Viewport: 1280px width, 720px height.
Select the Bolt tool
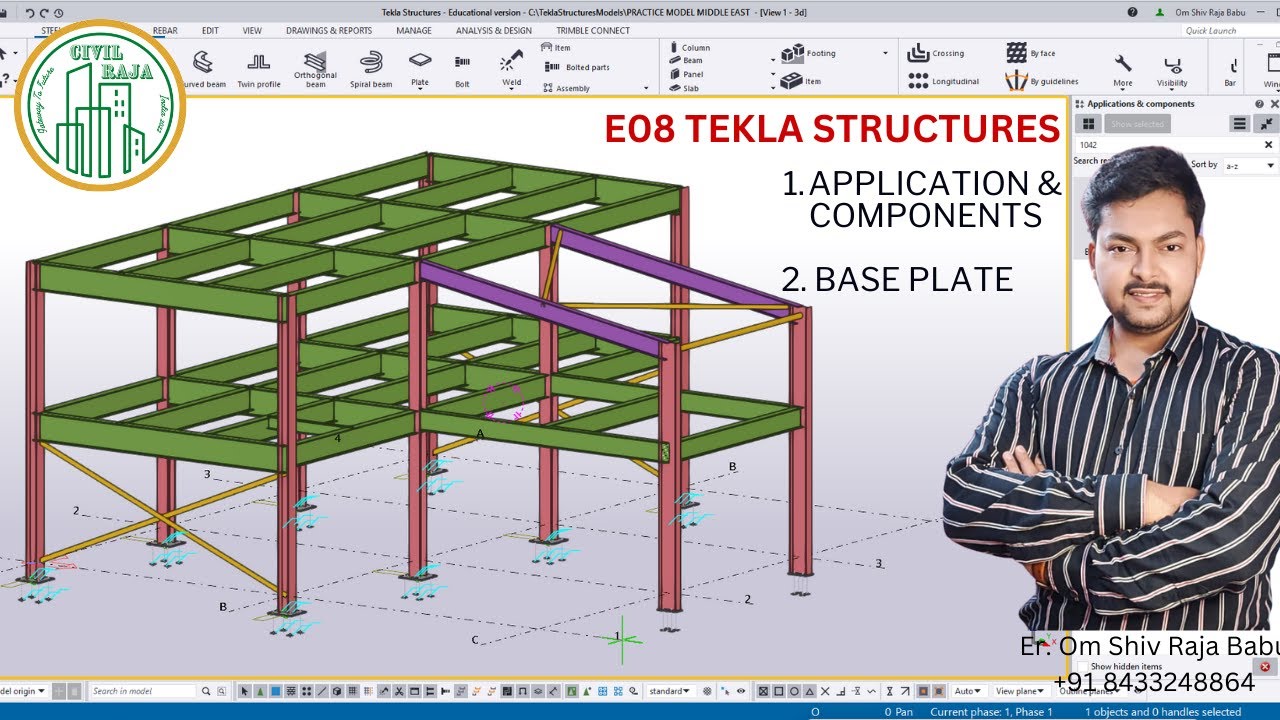[462, 70]
